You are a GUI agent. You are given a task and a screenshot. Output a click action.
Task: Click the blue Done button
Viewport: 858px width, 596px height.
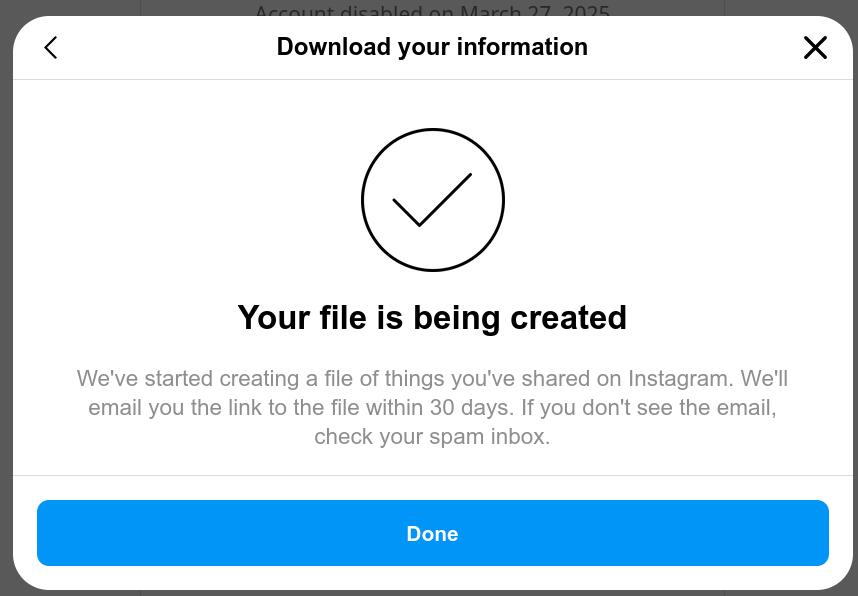click(432, 533)
